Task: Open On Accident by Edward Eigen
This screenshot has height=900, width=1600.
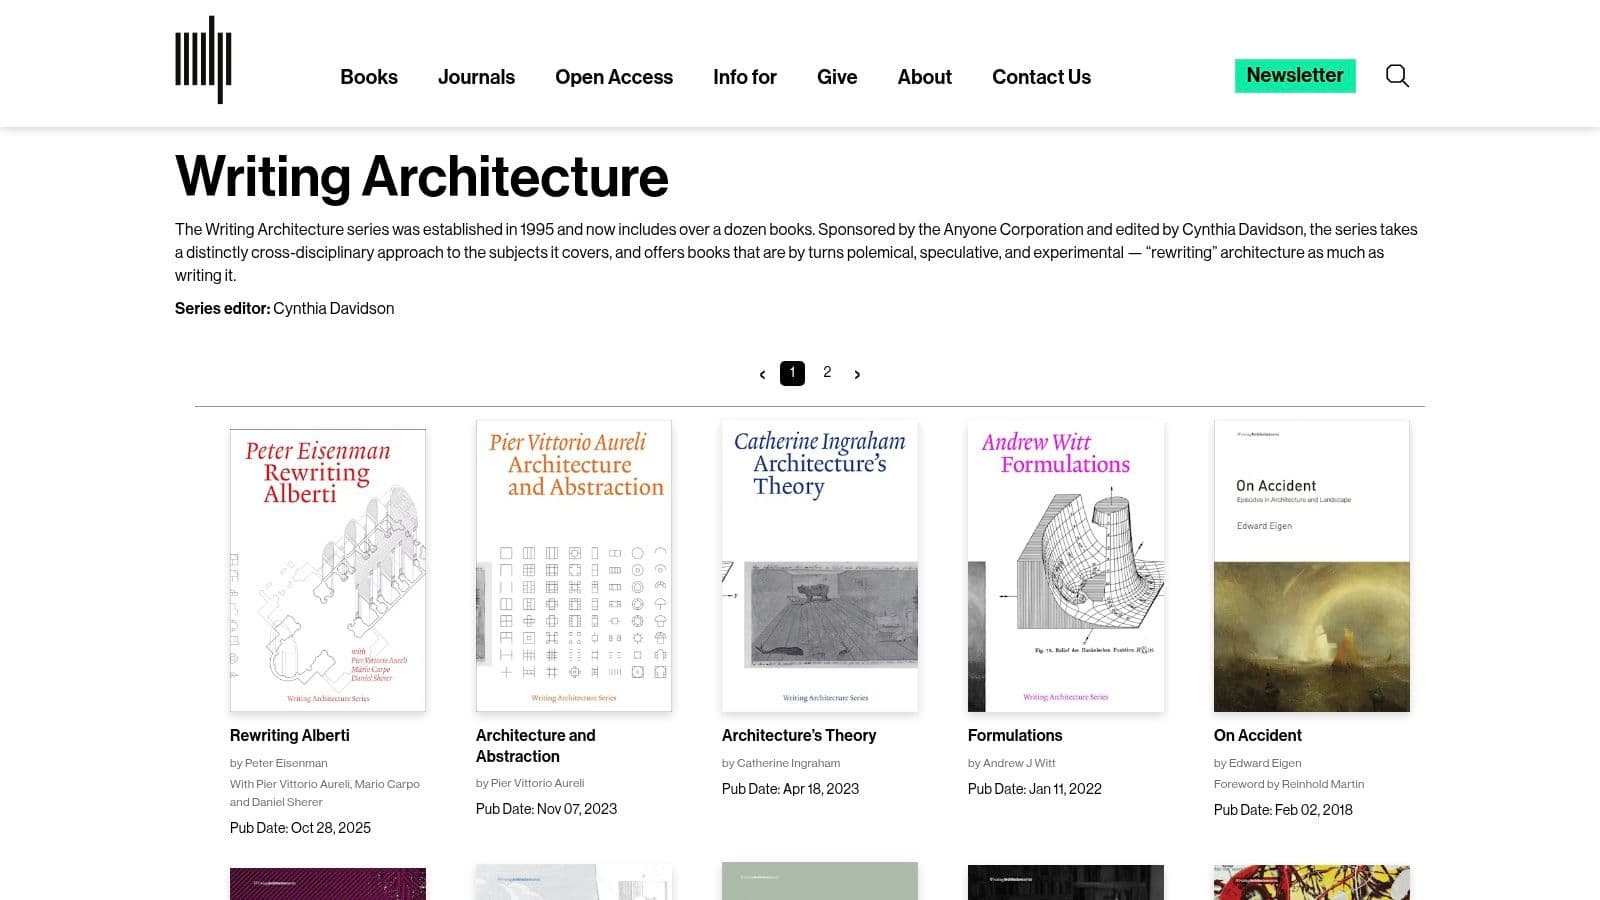Action: (1257, 735)
